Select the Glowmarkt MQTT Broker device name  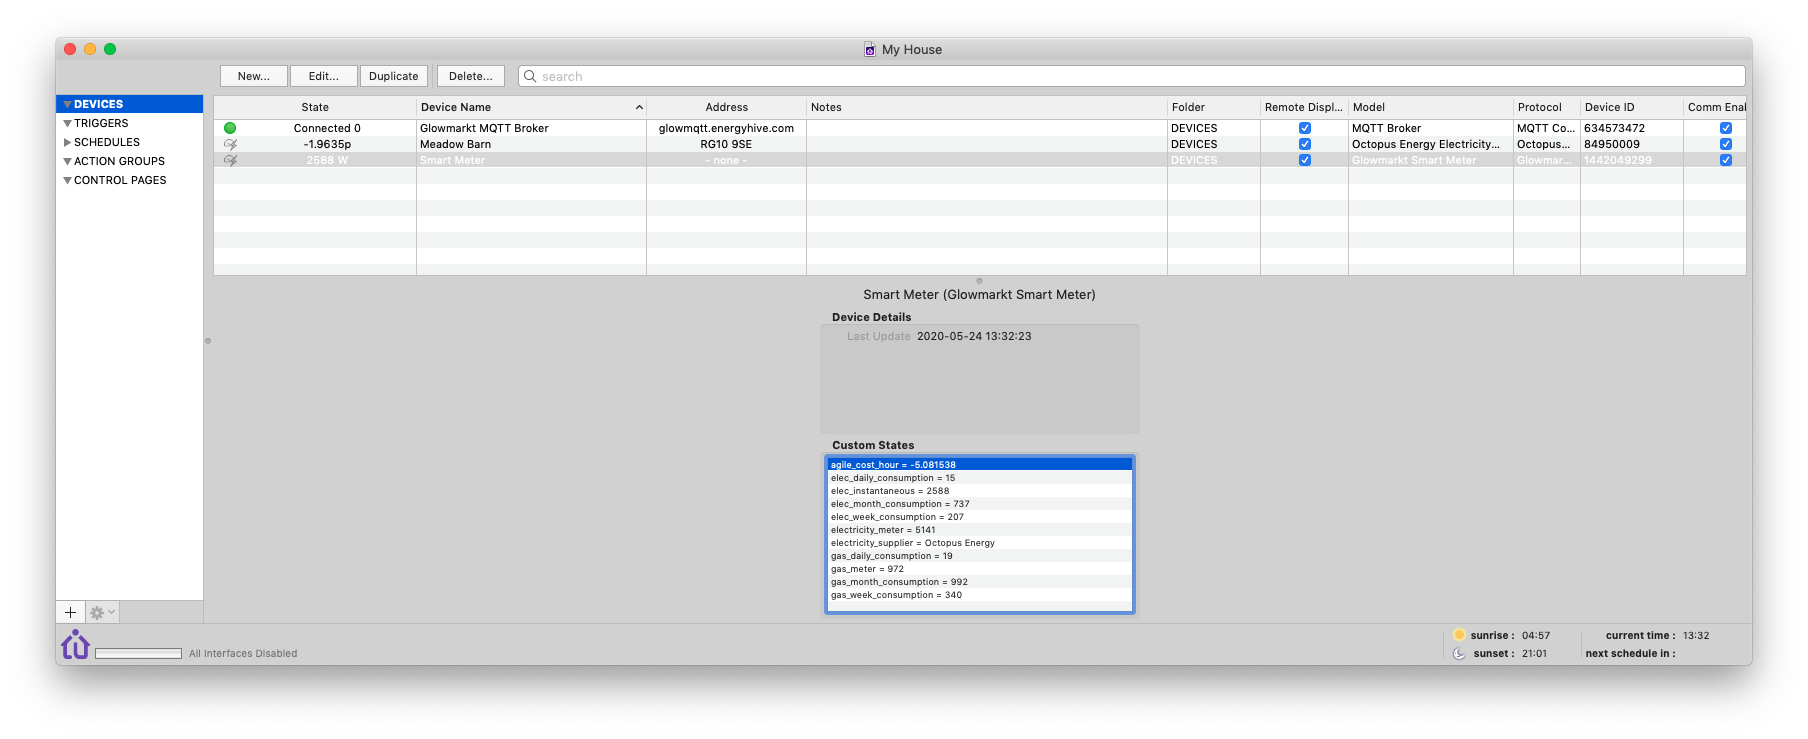[484, 128]
